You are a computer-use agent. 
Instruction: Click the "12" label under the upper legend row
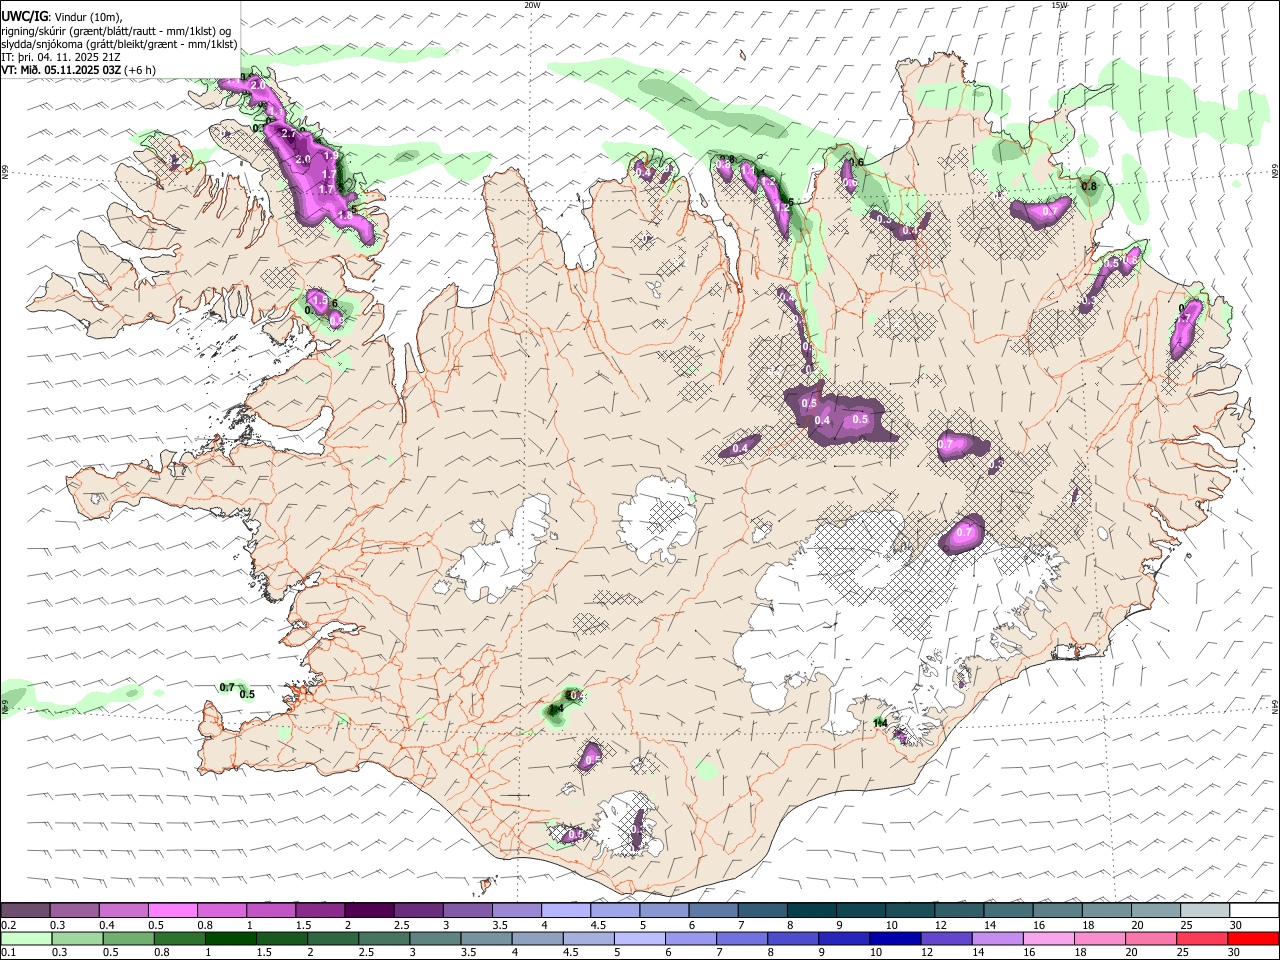pyautogui.click(x=940, y=925)
